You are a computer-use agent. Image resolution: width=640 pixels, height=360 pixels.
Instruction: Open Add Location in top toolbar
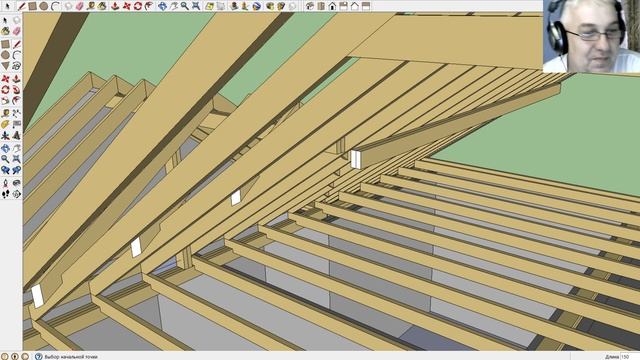coord(209,6)
